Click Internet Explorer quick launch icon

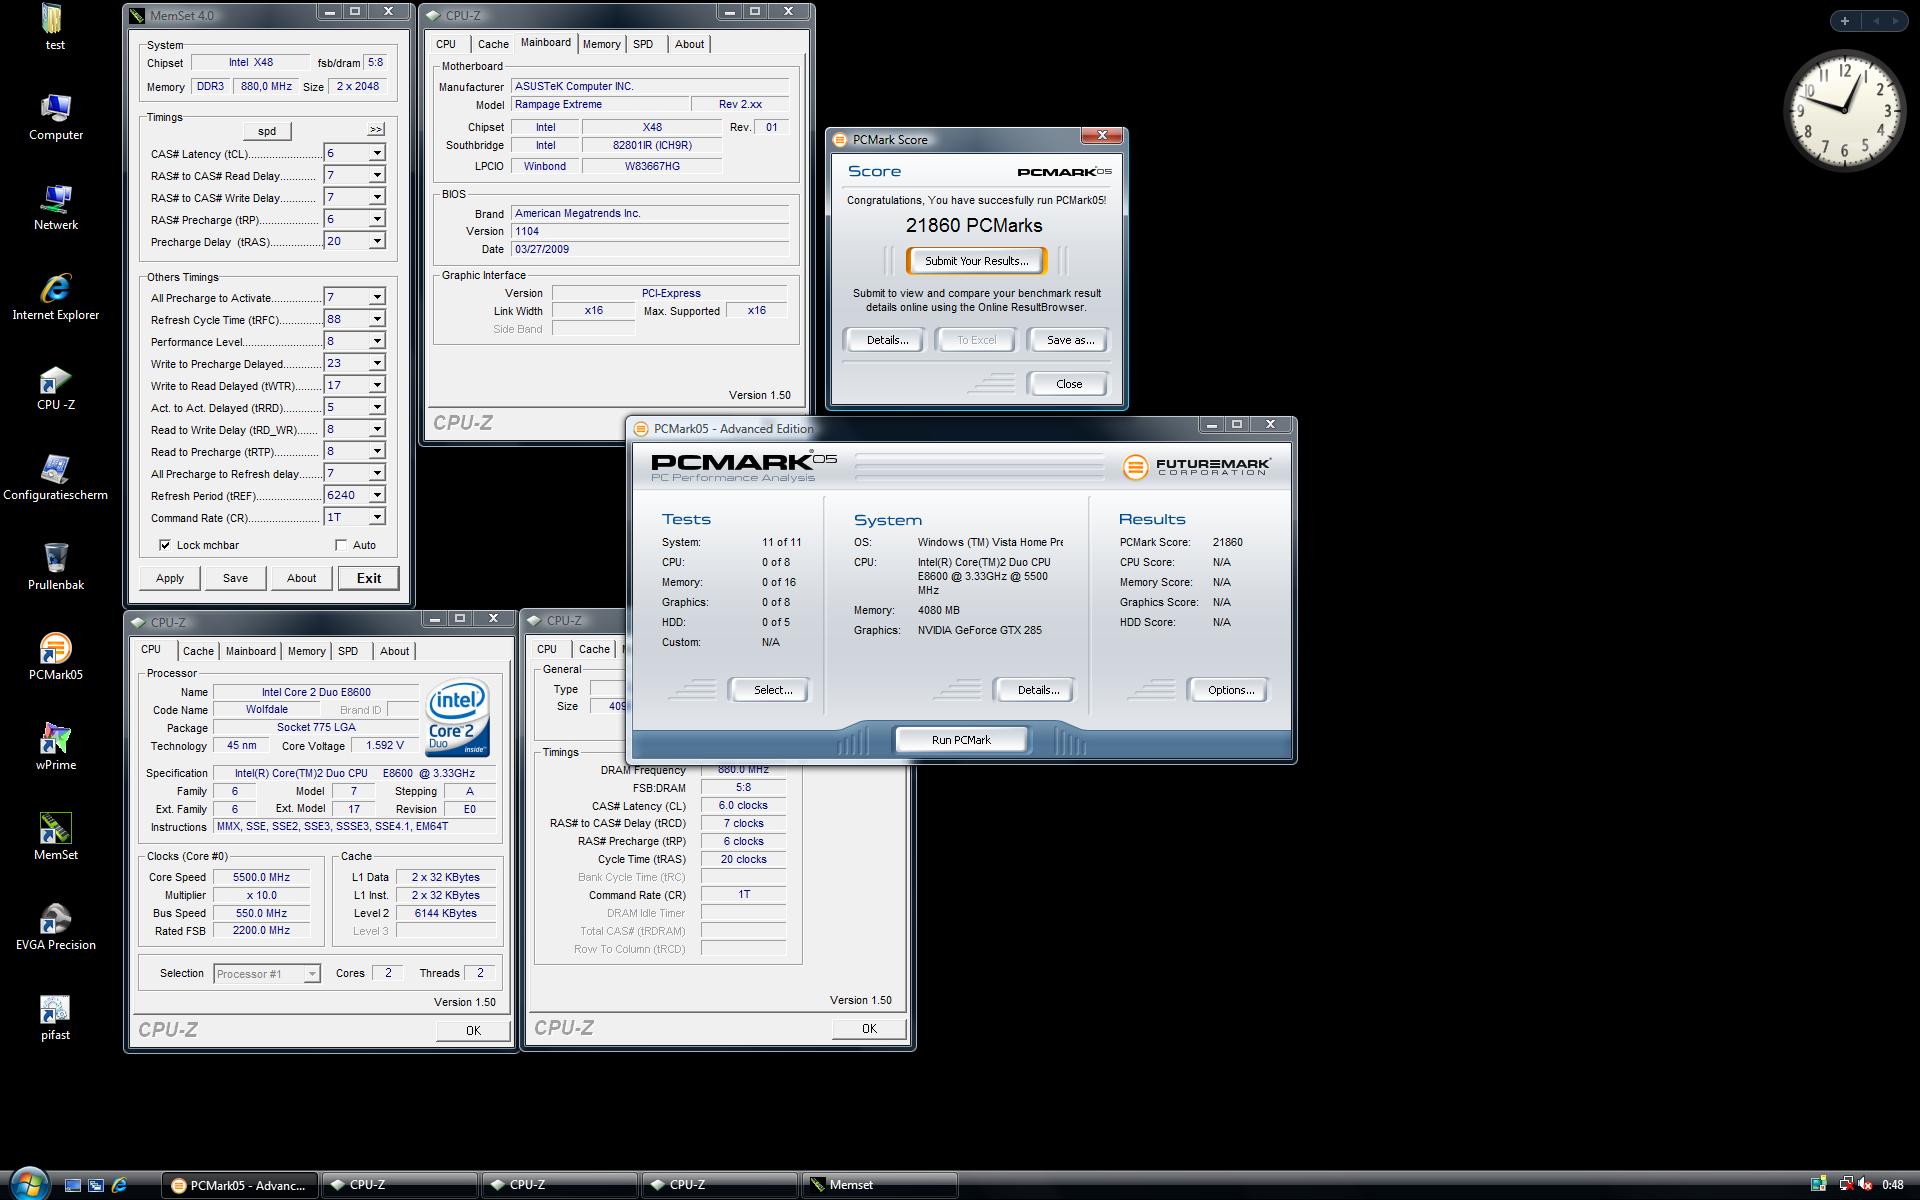(119, 1185)
